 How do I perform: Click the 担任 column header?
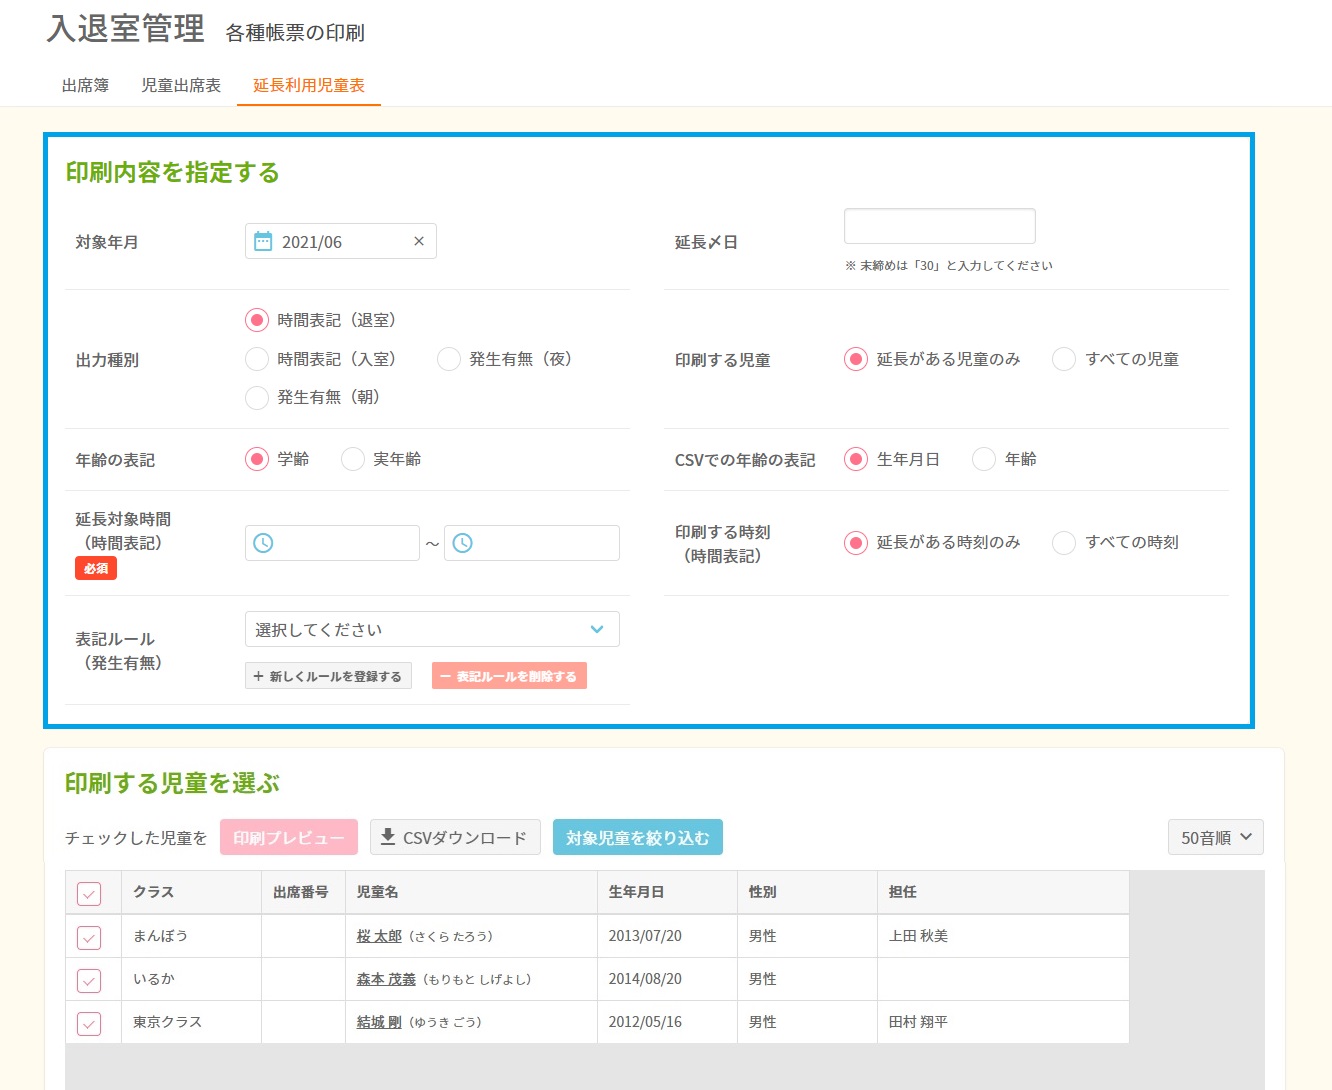tap(1003, 892)
